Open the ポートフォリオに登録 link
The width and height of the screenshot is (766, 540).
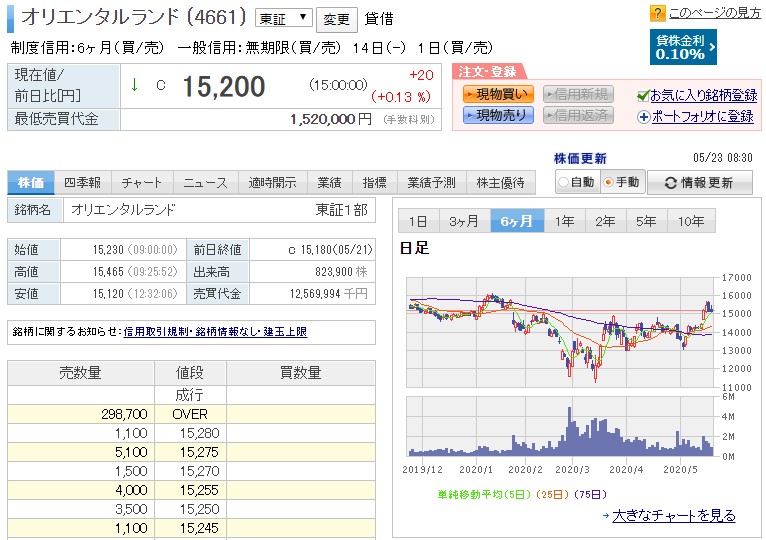[x=702, y=117]
